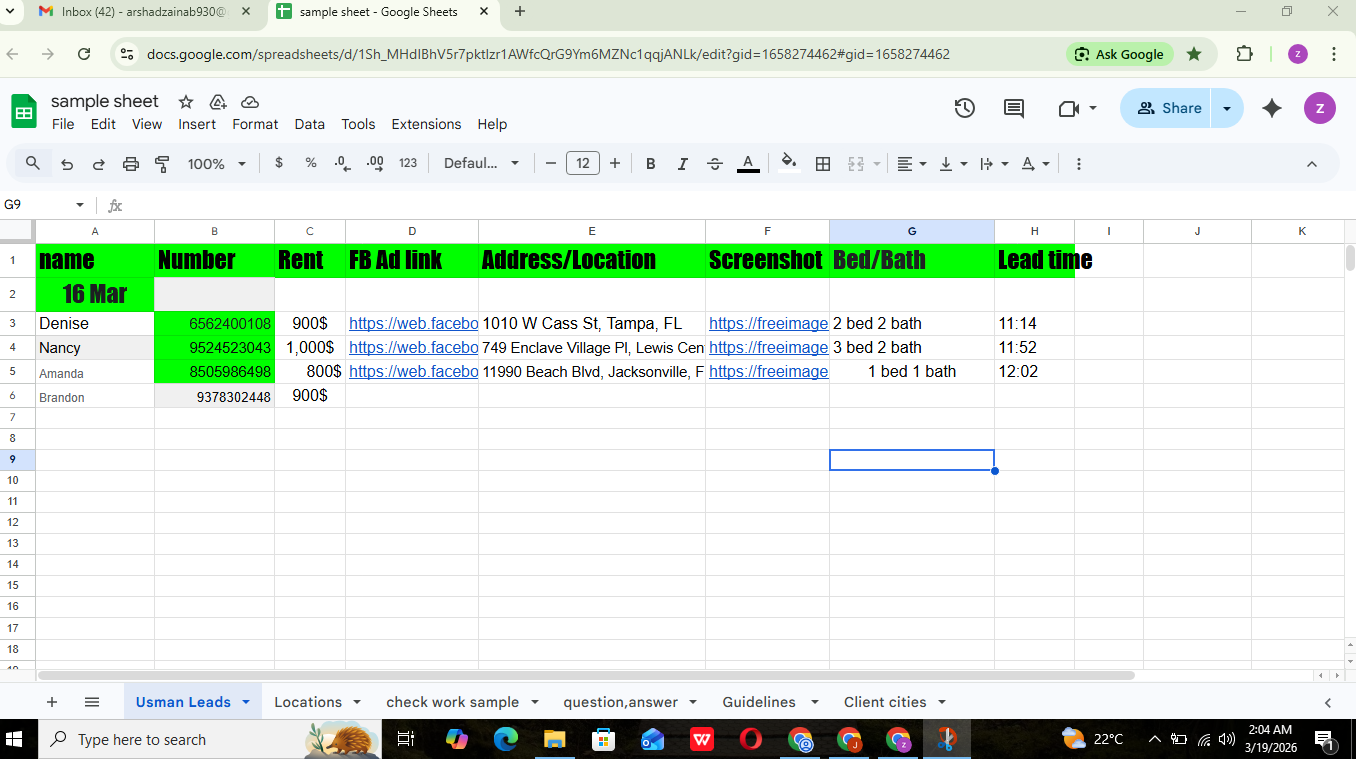Open the toolbar's three-dot More menu
This screenshot has height=759, width=1356.
pos(1079,164)
